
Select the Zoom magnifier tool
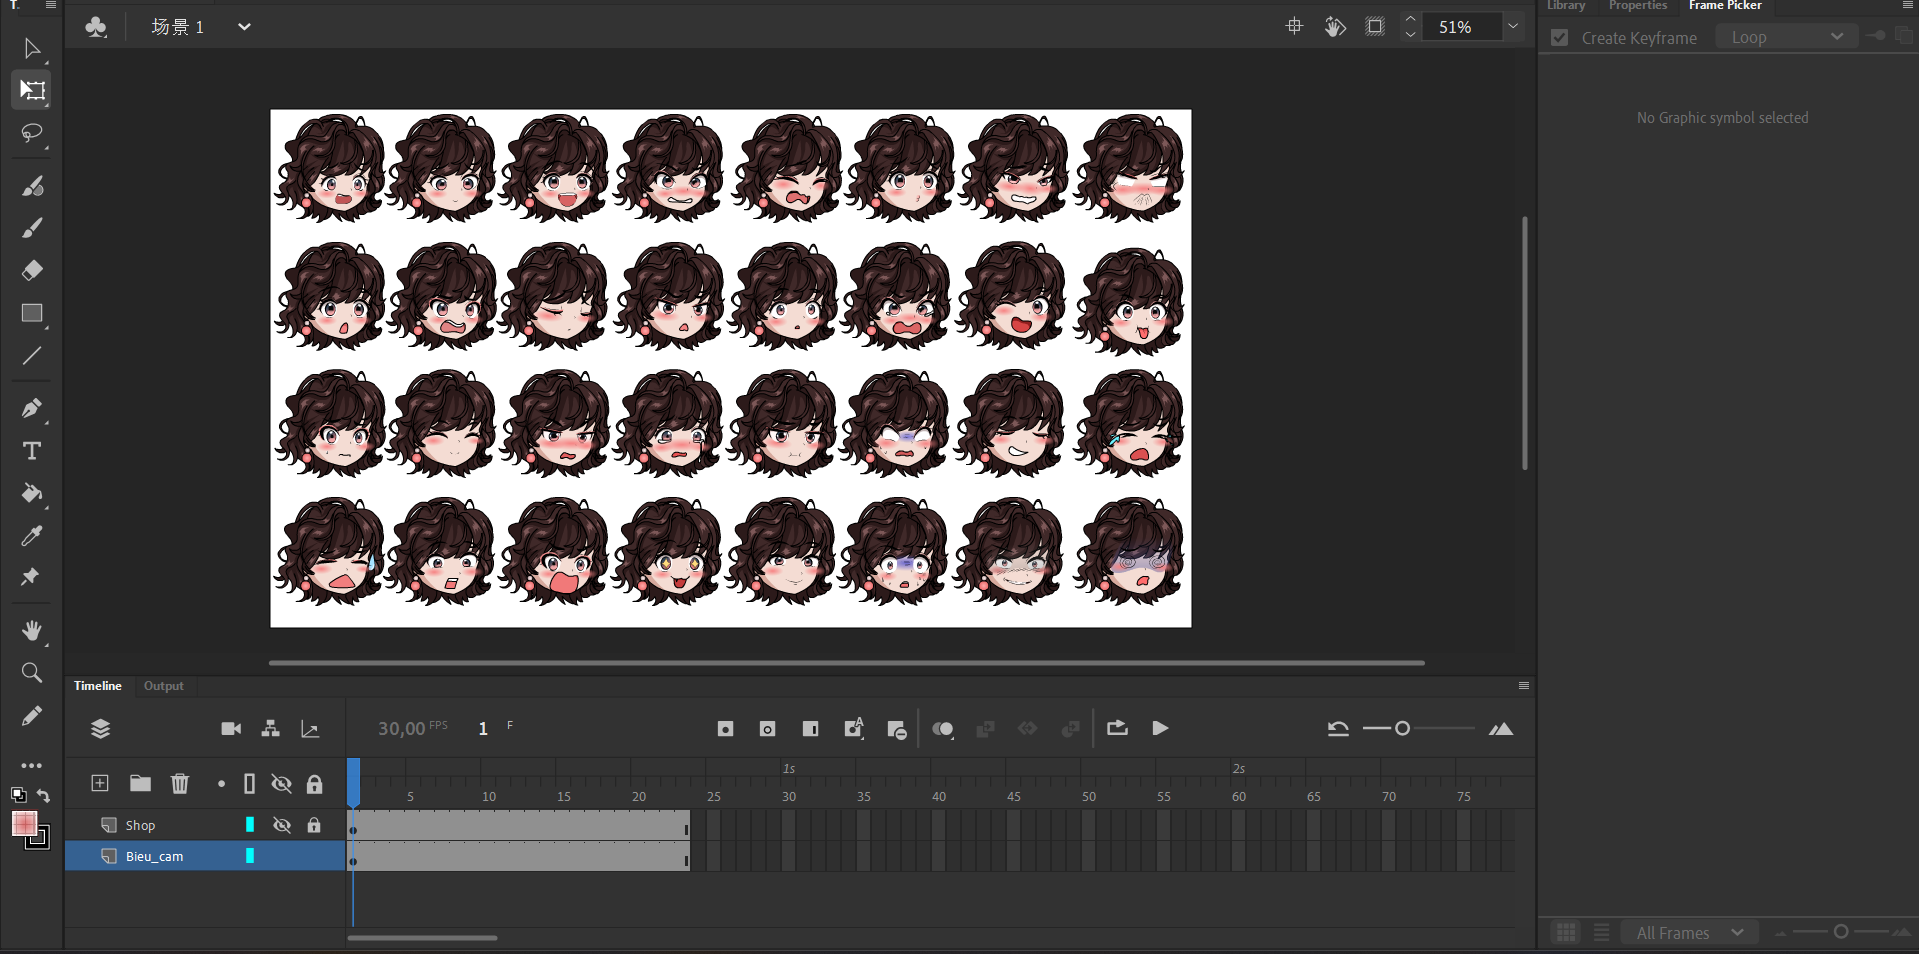[32, 673]
